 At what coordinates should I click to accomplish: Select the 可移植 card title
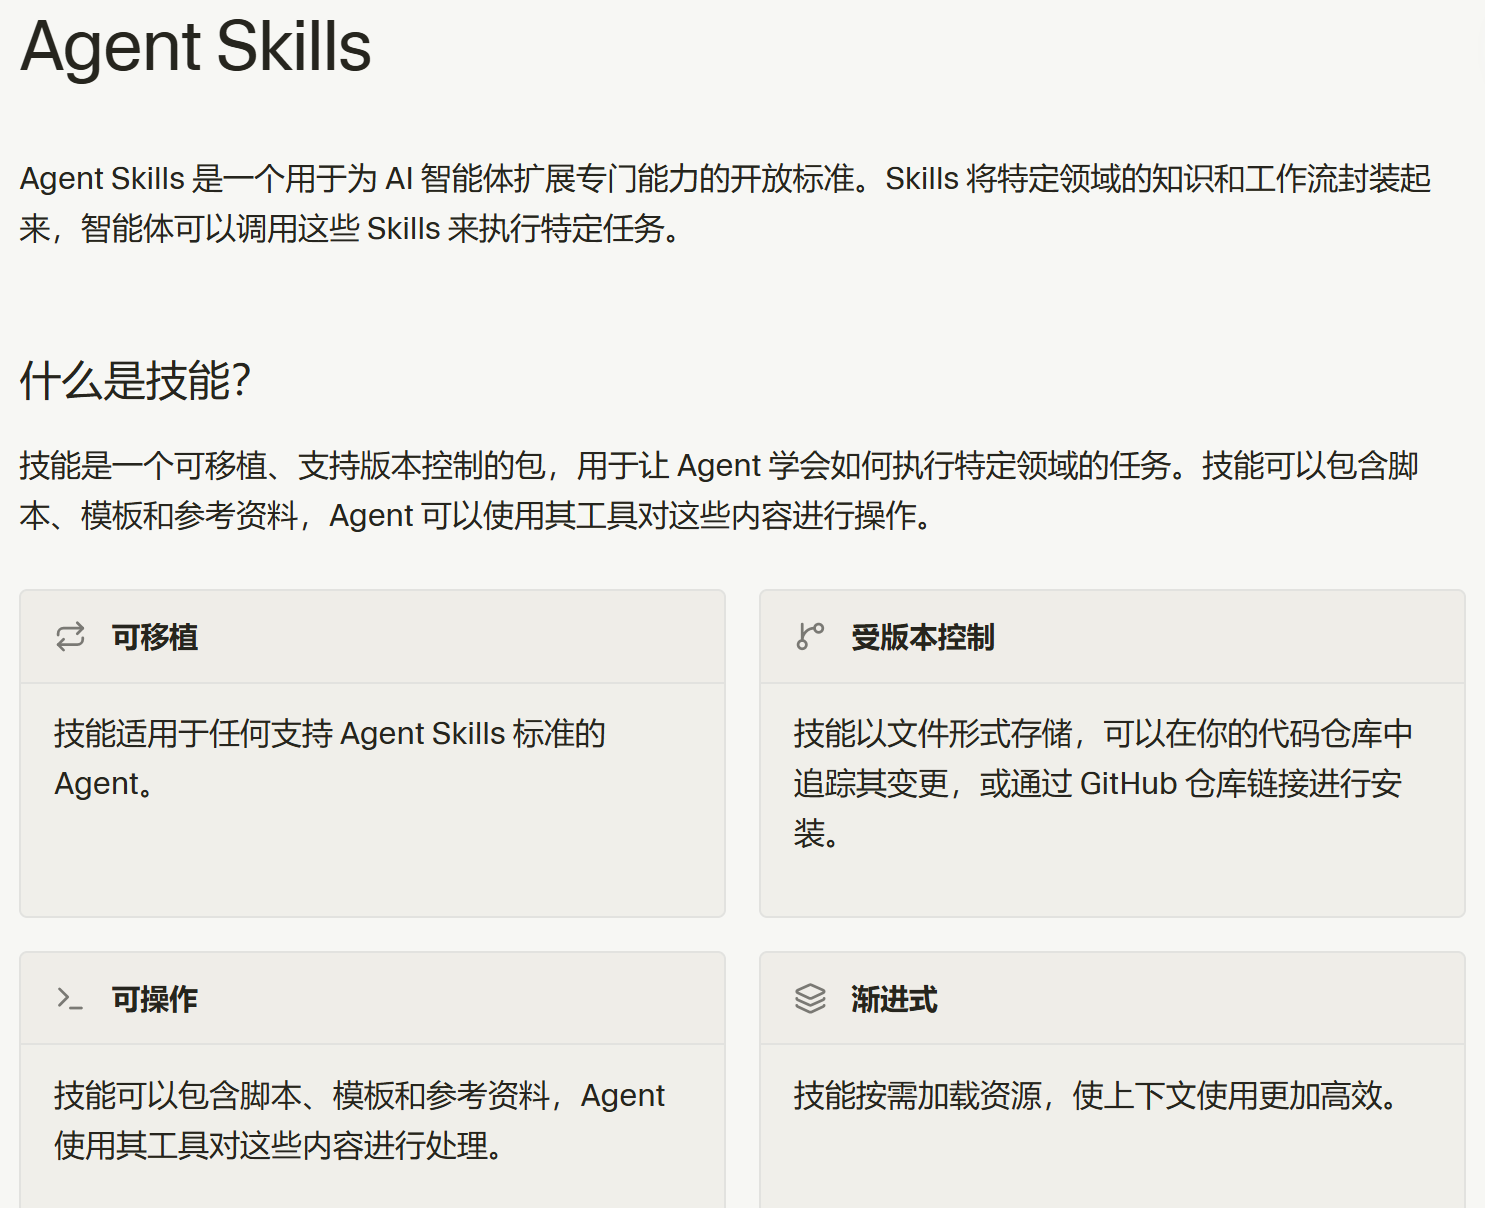coord(155,637)
